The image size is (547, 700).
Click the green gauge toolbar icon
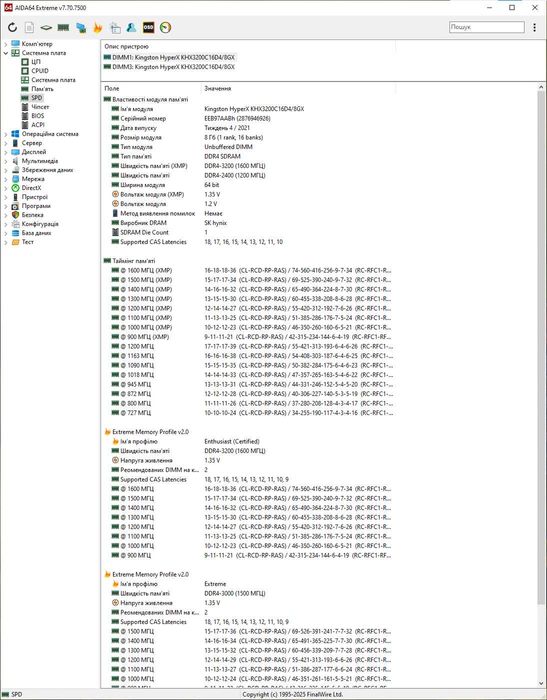[165, 28]
